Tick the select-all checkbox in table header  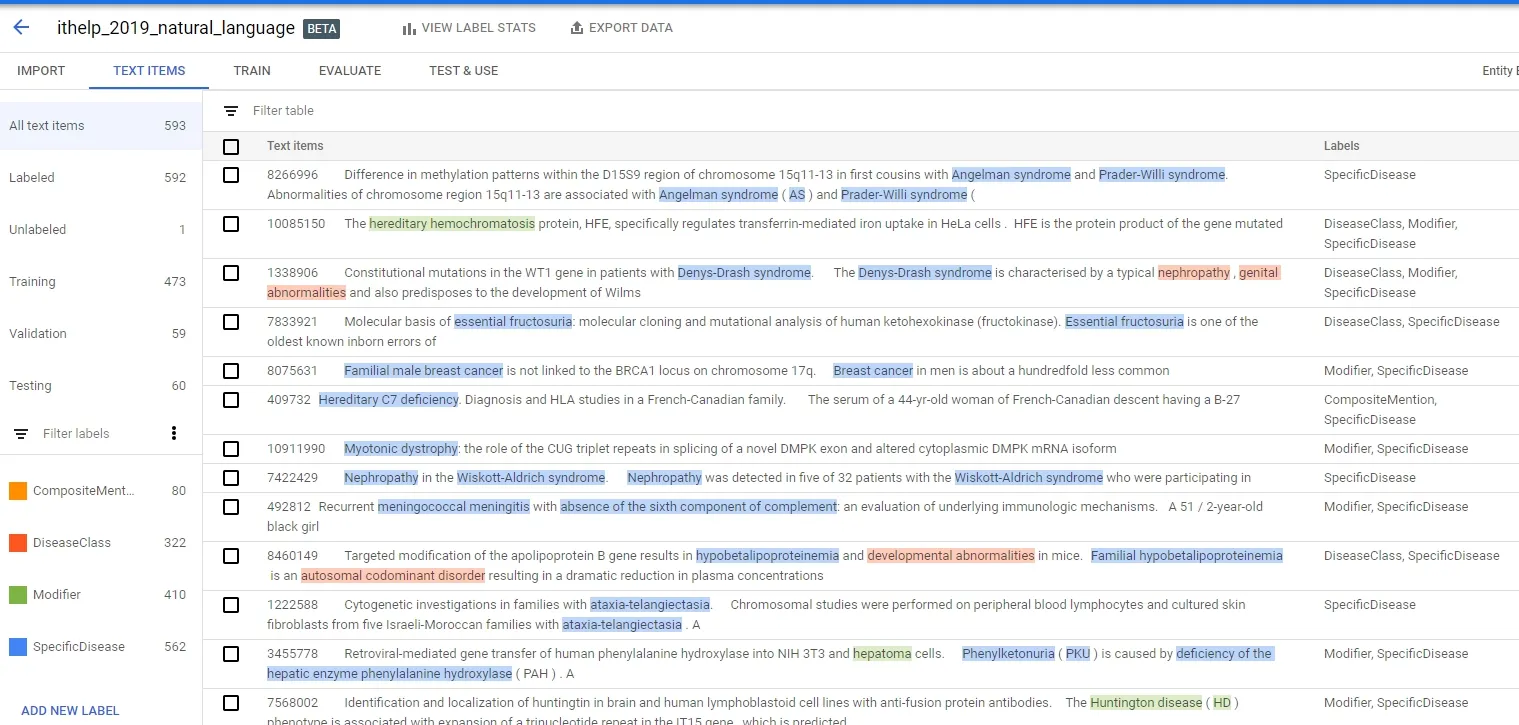[231, 147]
